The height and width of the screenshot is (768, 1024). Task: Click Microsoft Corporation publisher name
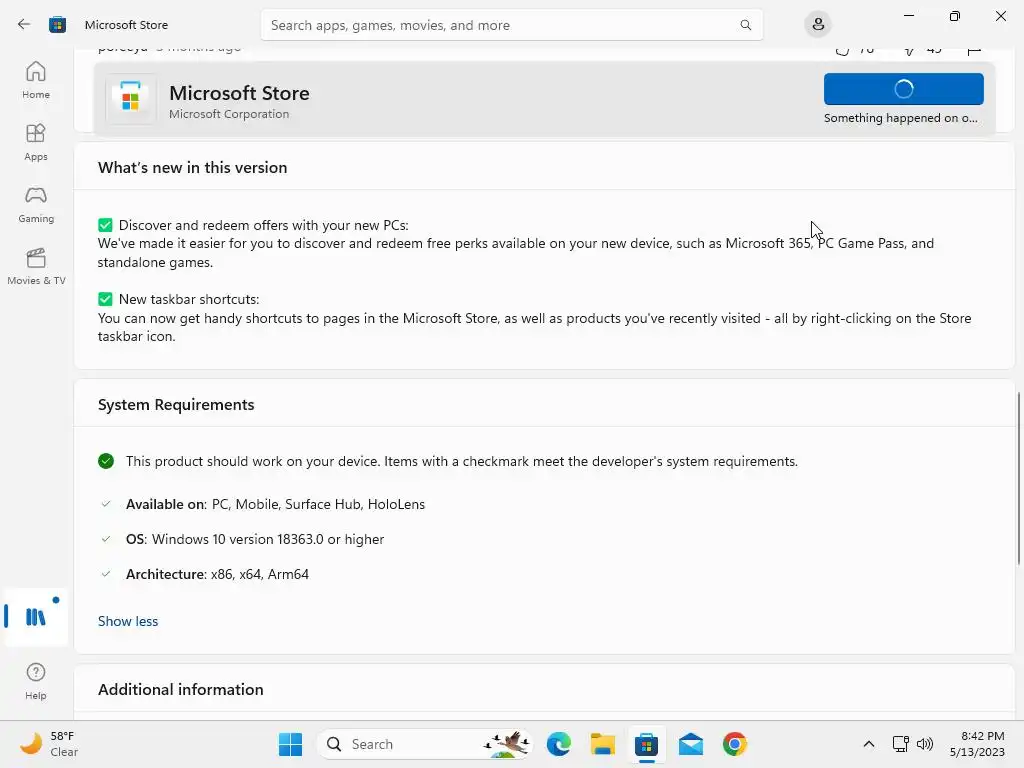229,114
